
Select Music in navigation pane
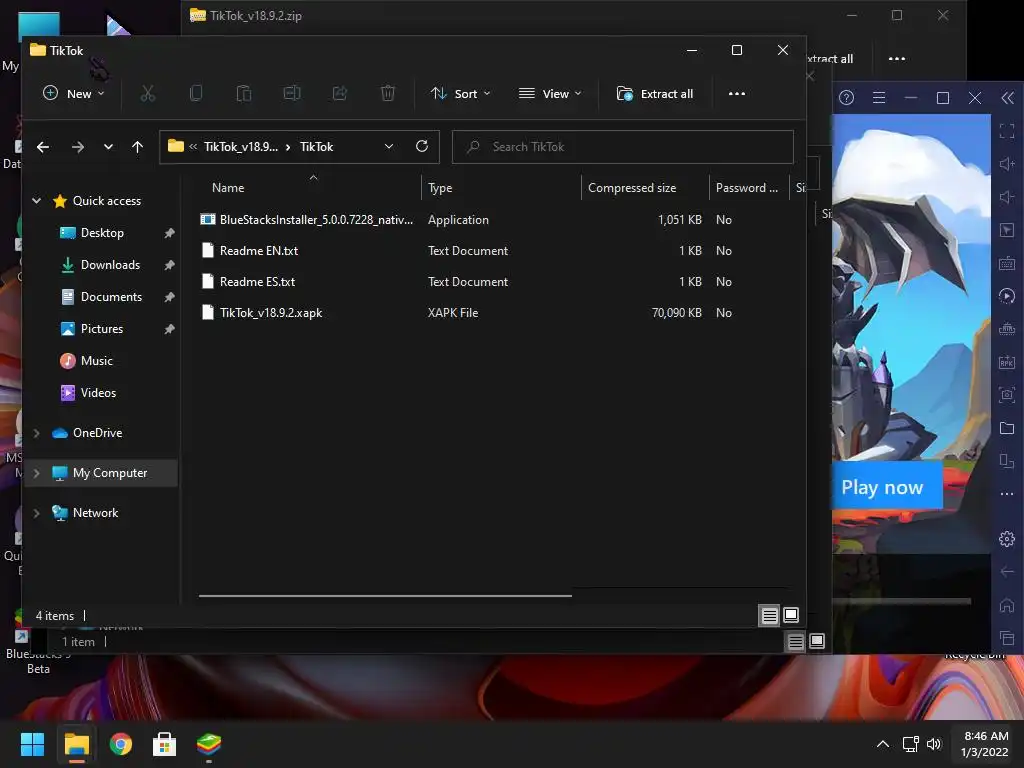(97, 360)
